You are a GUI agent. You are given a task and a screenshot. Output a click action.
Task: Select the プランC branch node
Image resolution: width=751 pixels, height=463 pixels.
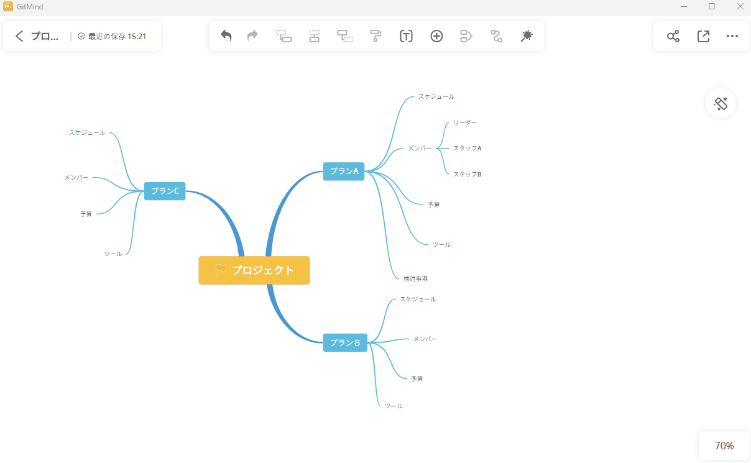click(164, 191)
